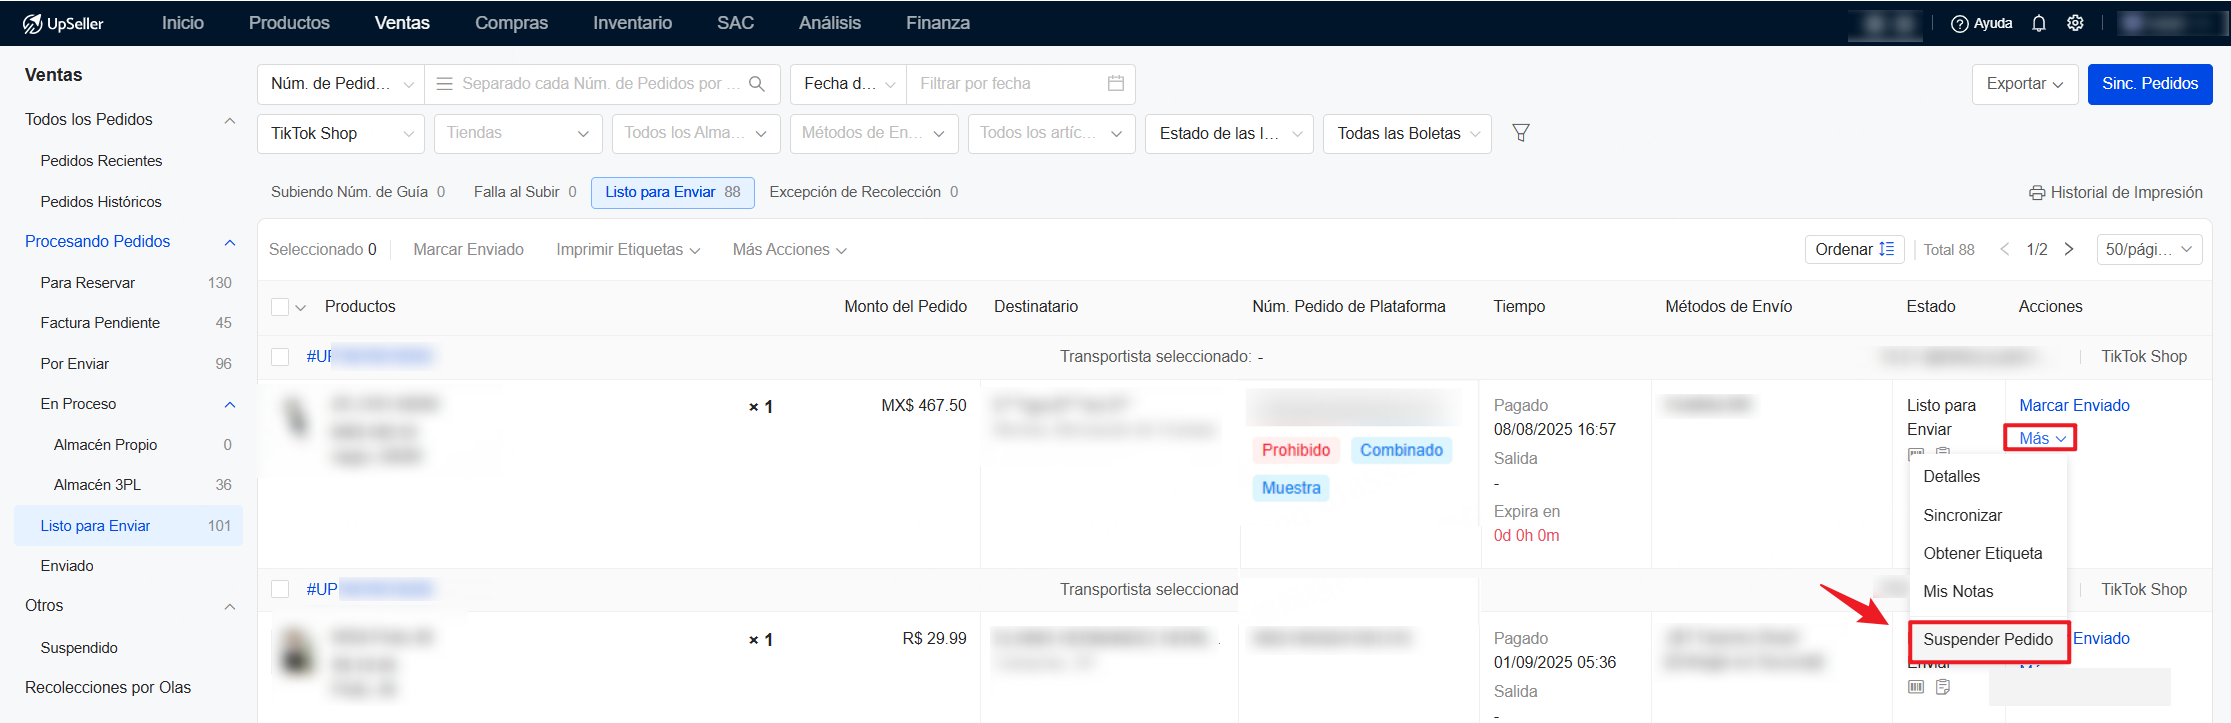2231x723 pixels.
Task: Open the date filter calendar icon
Action: [x=1116, y=84]
